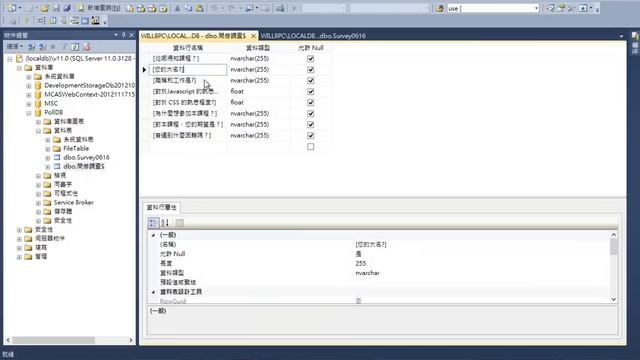Screen dimensions: 640x360
Task: Click the Set Primary Key icon
Action: 27,20
